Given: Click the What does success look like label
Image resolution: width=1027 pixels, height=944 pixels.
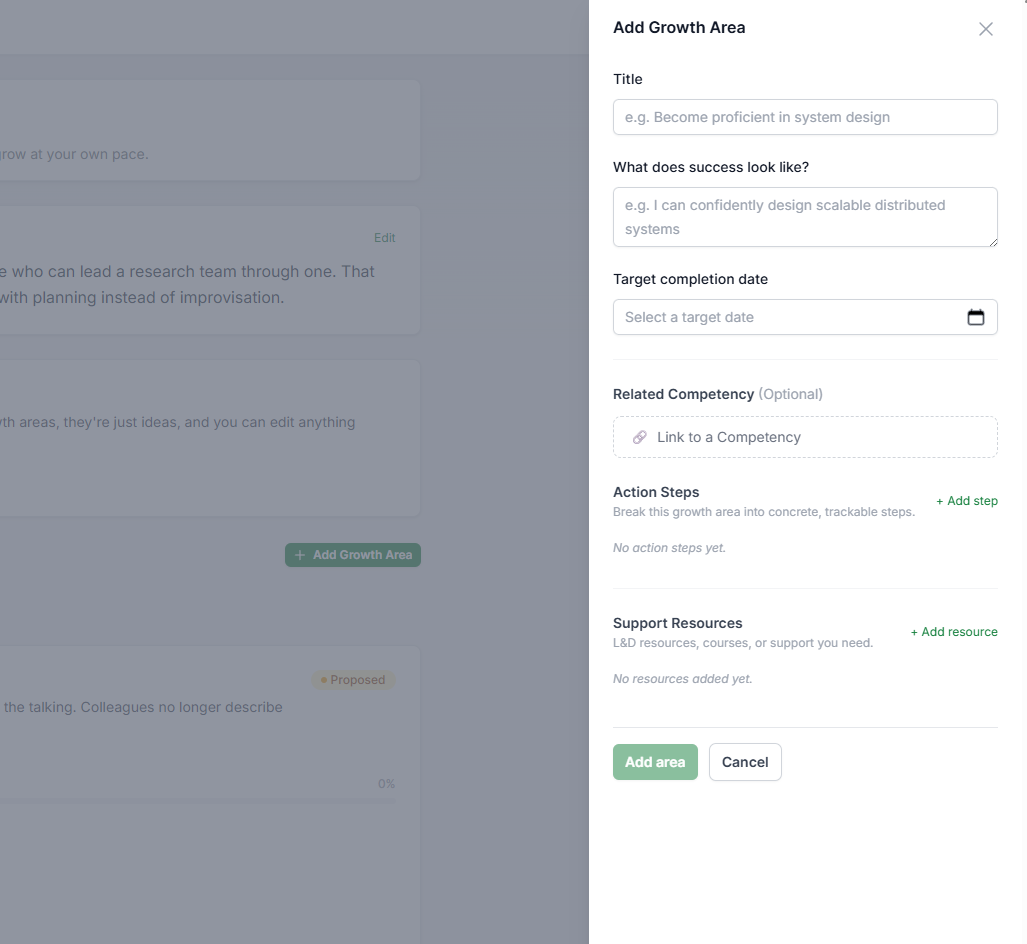Looking at the screenshot, I should coord(711,167).
